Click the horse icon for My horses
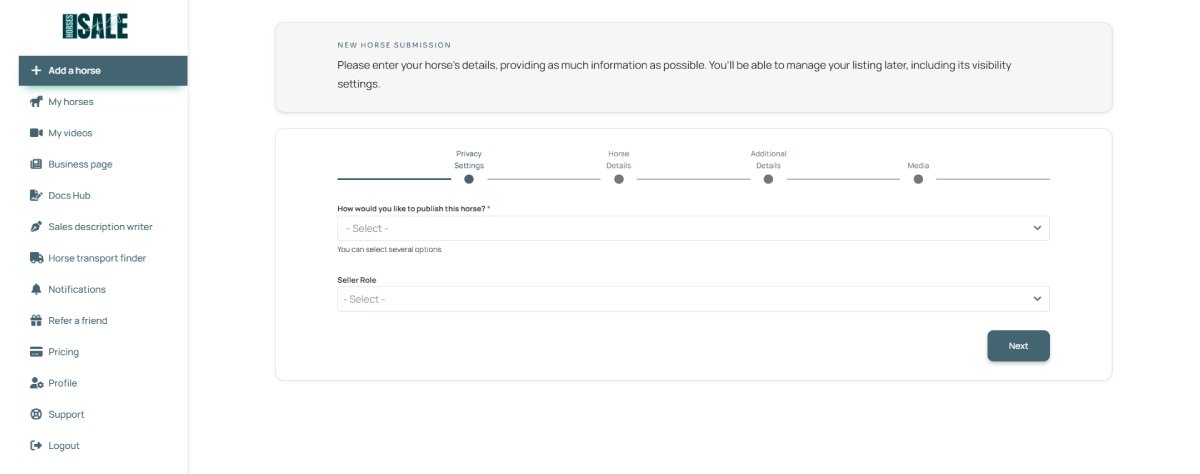1200x474 pixels. click(36, 102)
